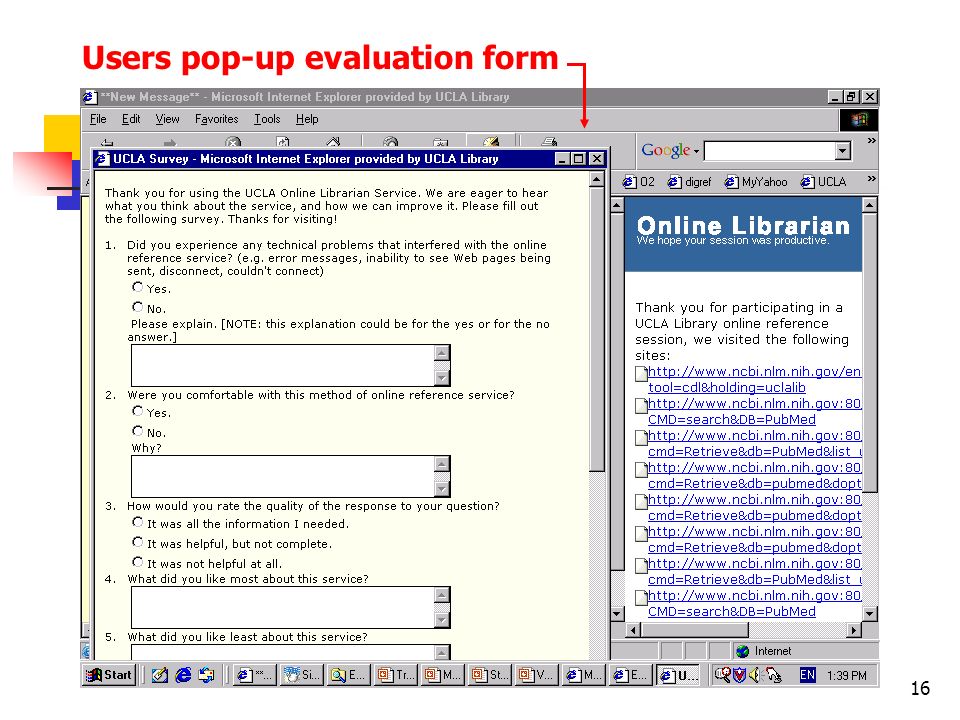Expand the toolbar overflow chevron beside Google search
Screen dimensions: 960x720
click(872, 141)
